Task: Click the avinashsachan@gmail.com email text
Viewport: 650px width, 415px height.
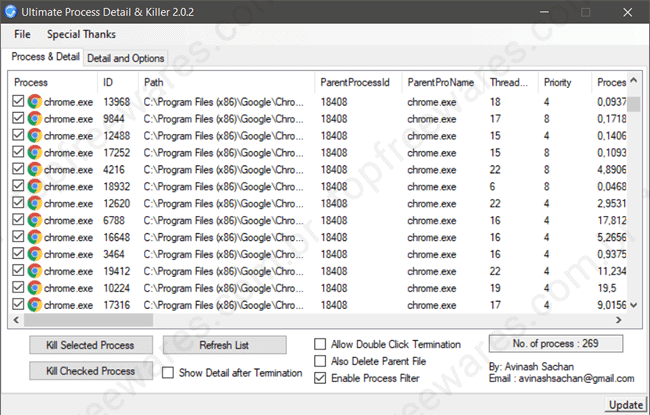Action: tap(576, 379)
